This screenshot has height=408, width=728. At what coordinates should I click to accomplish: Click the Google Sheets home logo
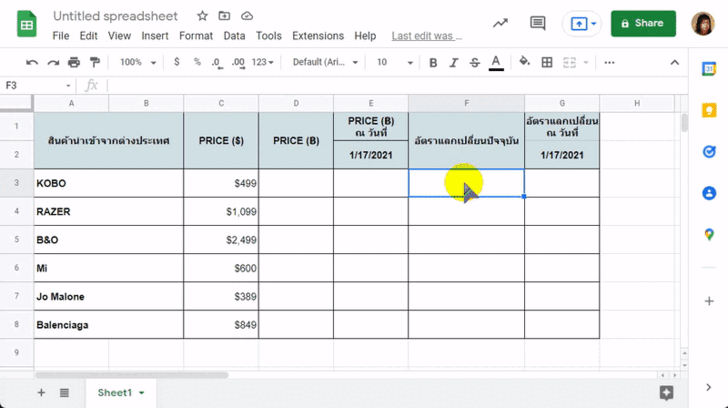coord(26,24)
